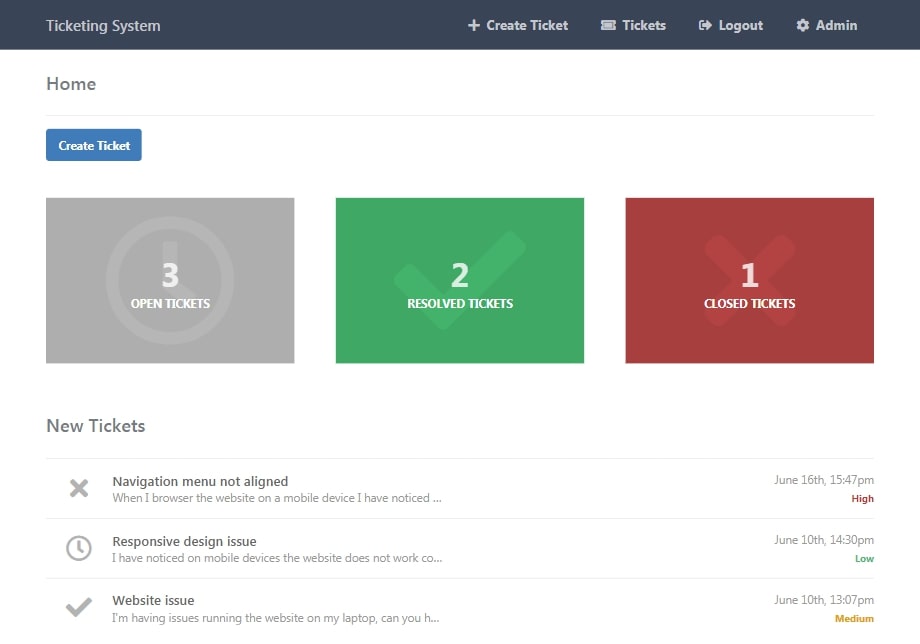Click the High priority label

pyautogui.click(x=862, y=499)
